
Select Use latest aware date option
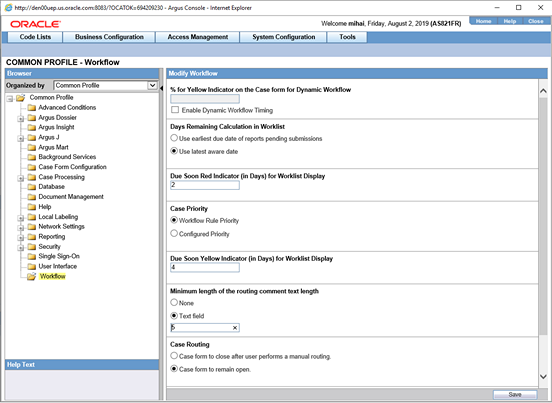(174, 151)
